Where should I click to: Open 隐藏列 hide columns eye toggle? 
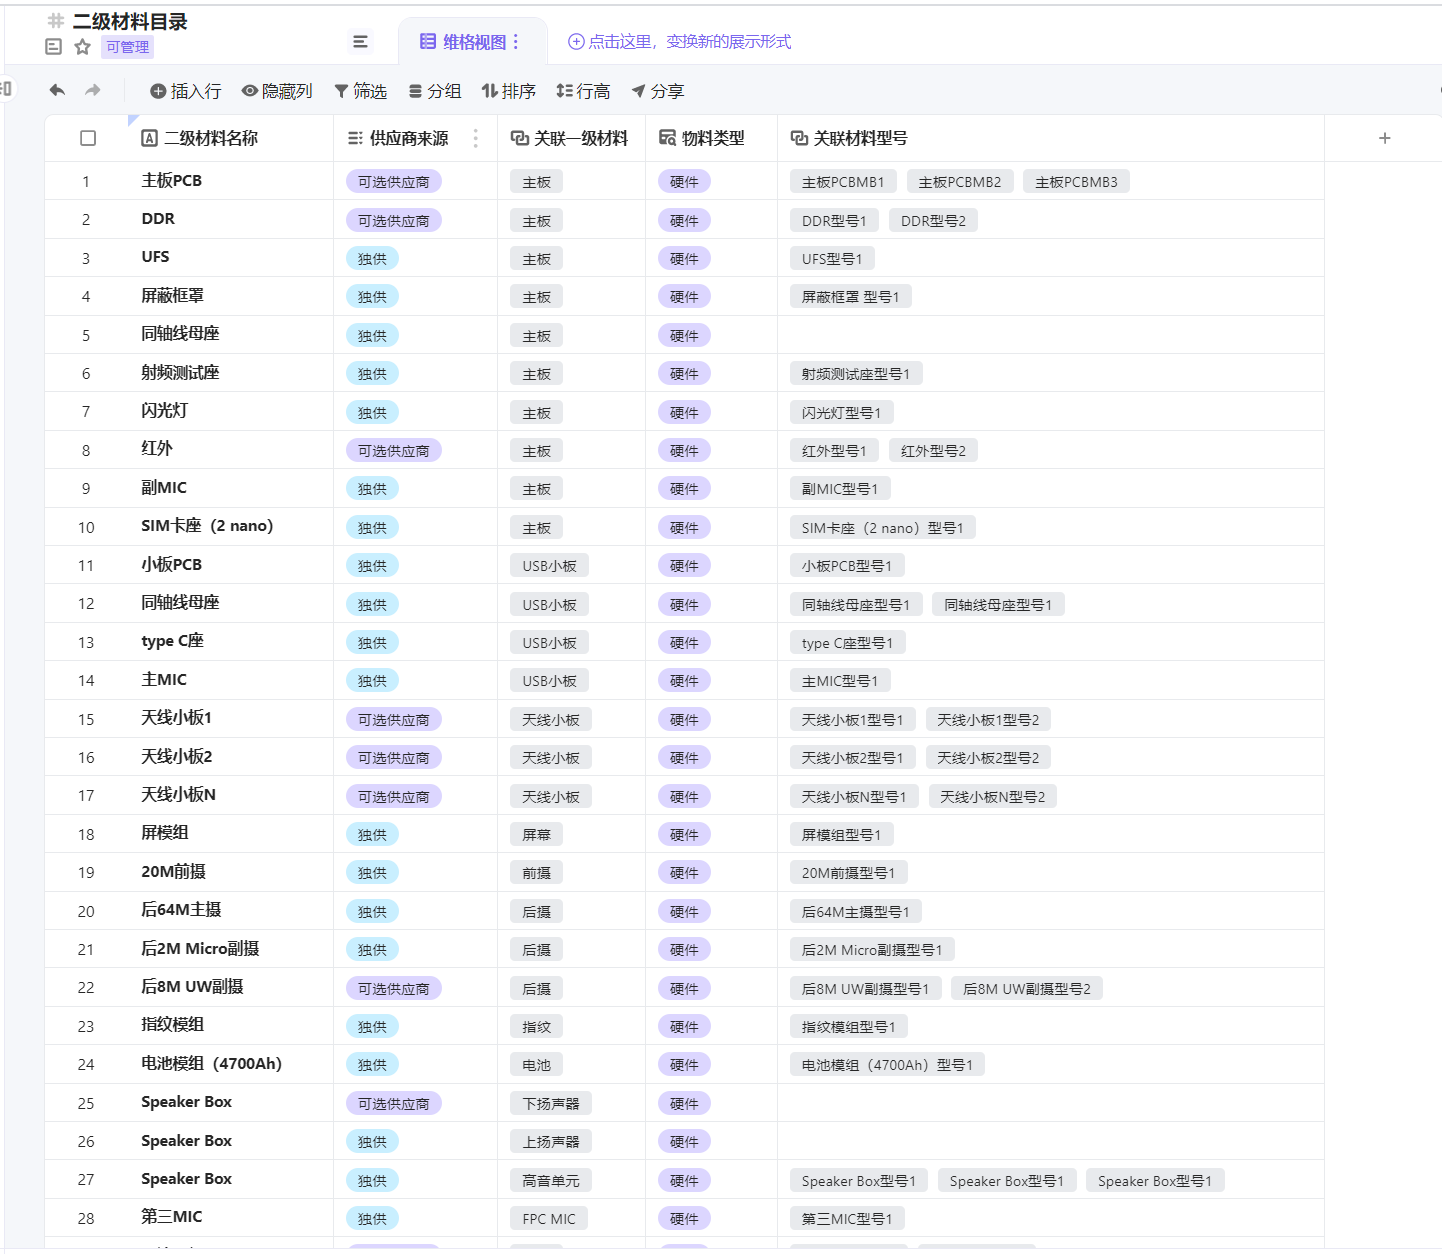pos(277,91)
